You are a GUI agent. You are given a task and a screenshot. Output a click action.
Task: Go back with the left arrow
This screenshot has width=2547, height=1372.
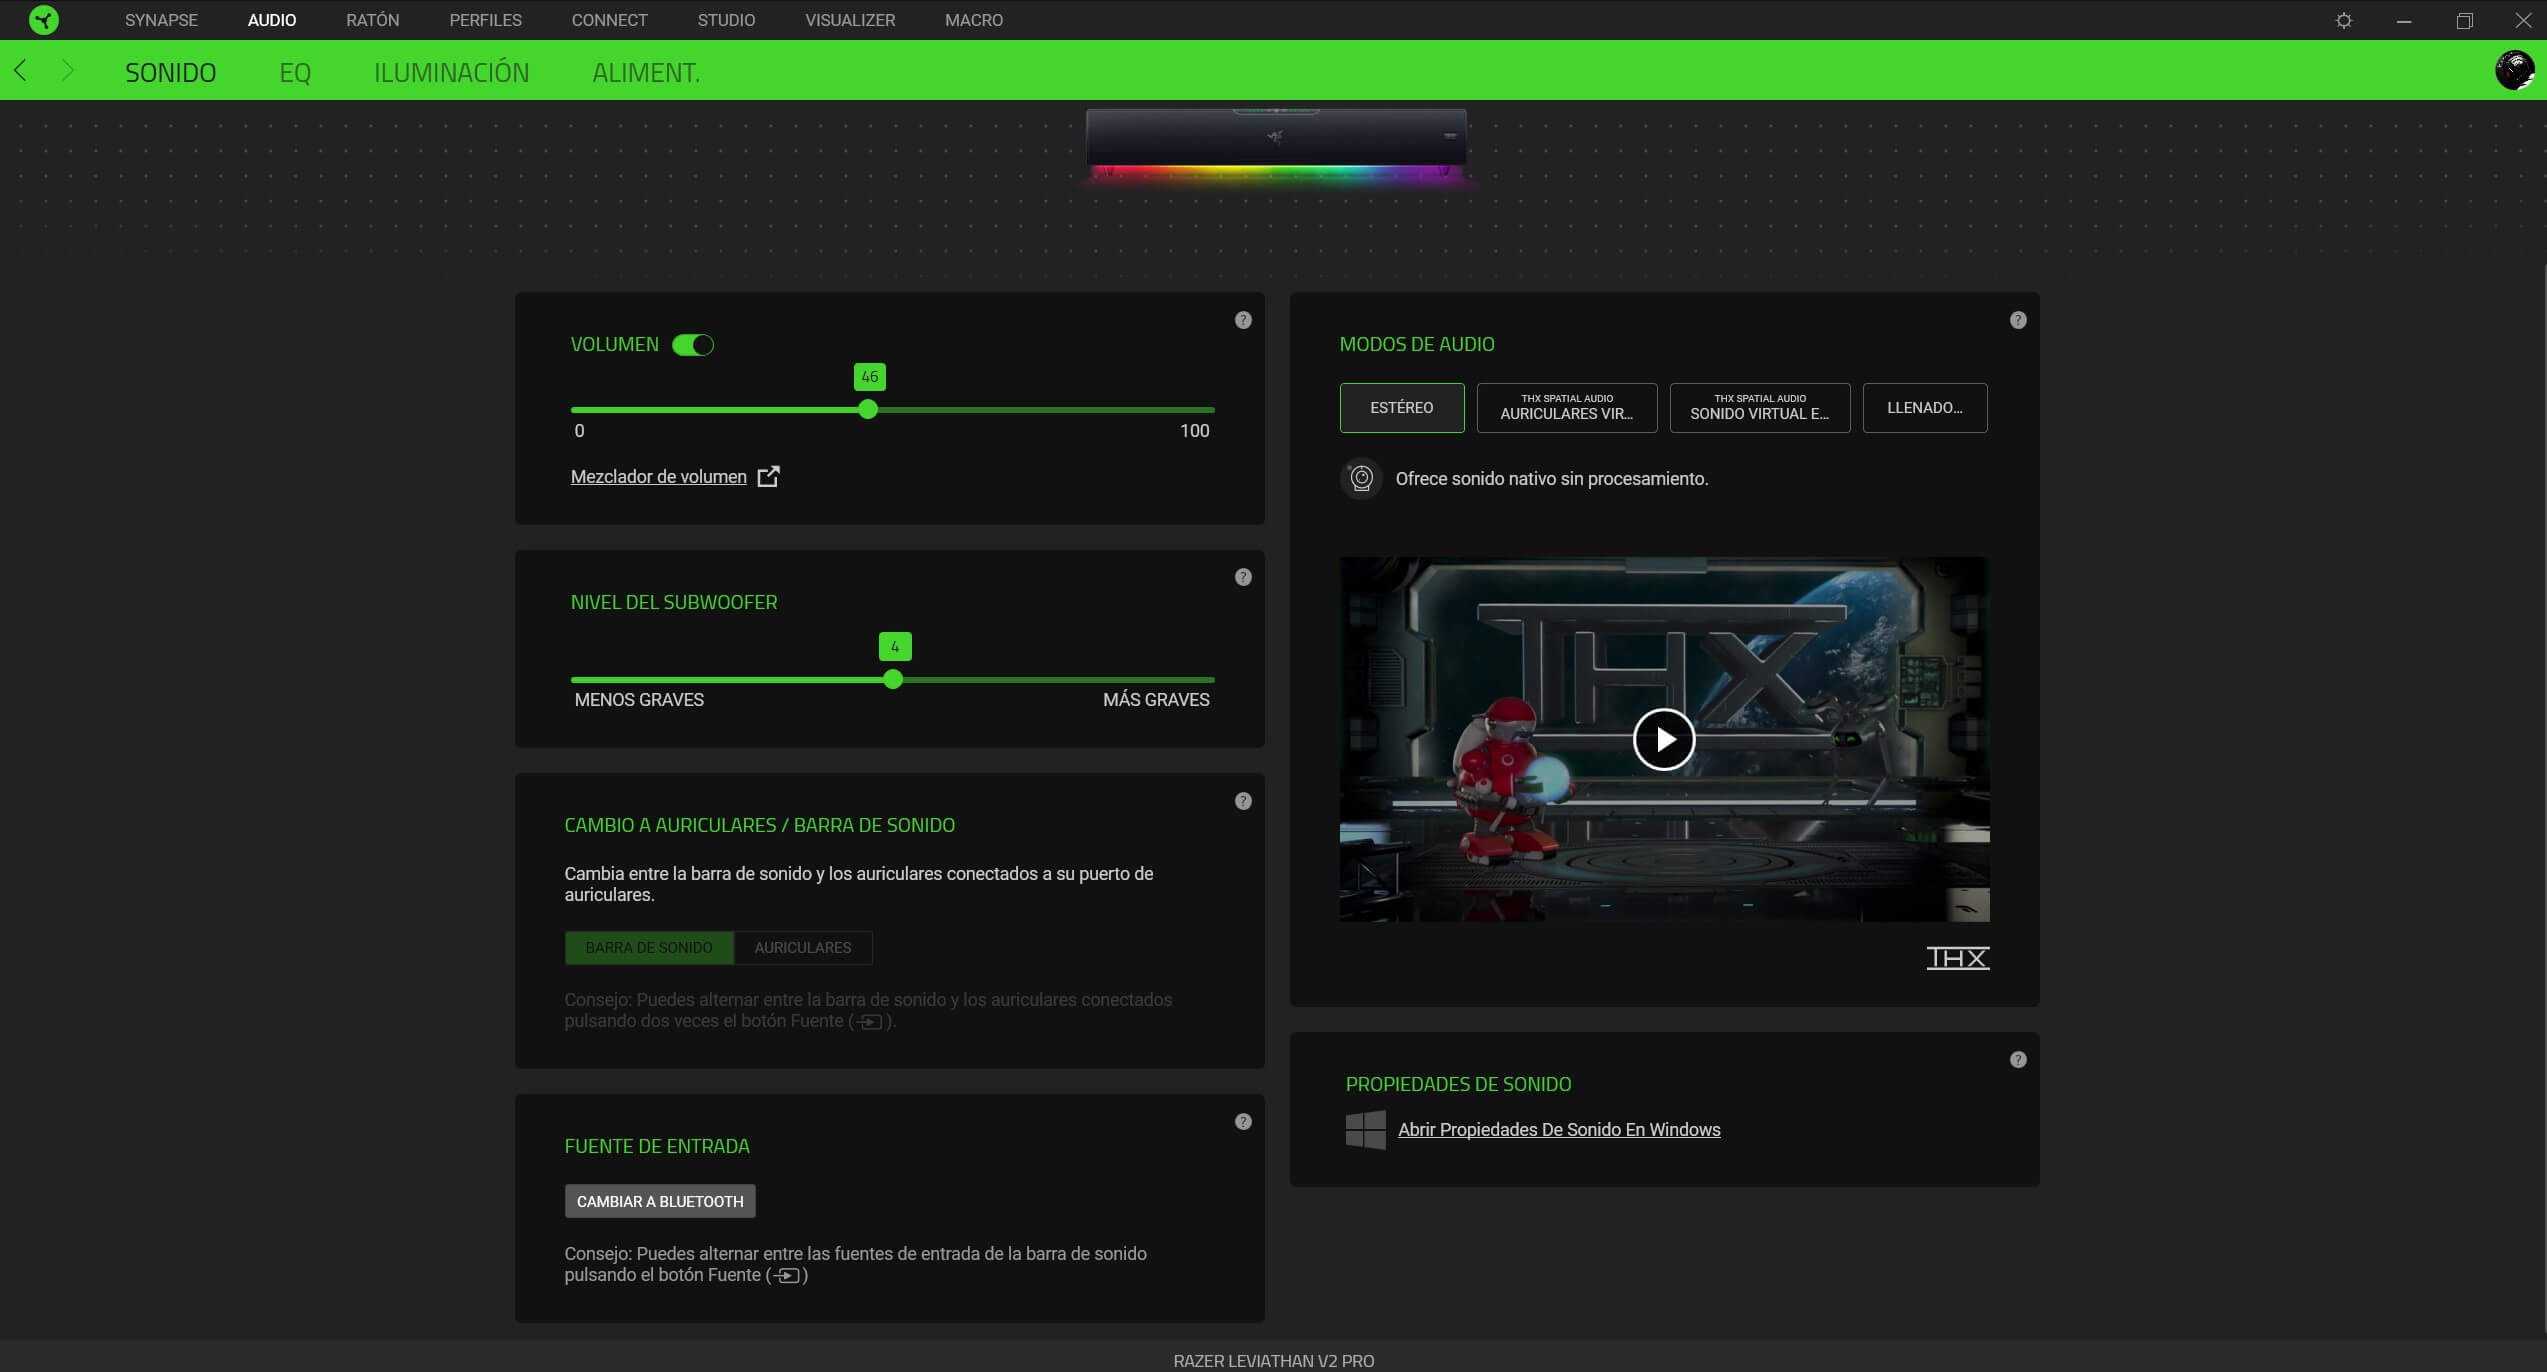coord(21,71)
